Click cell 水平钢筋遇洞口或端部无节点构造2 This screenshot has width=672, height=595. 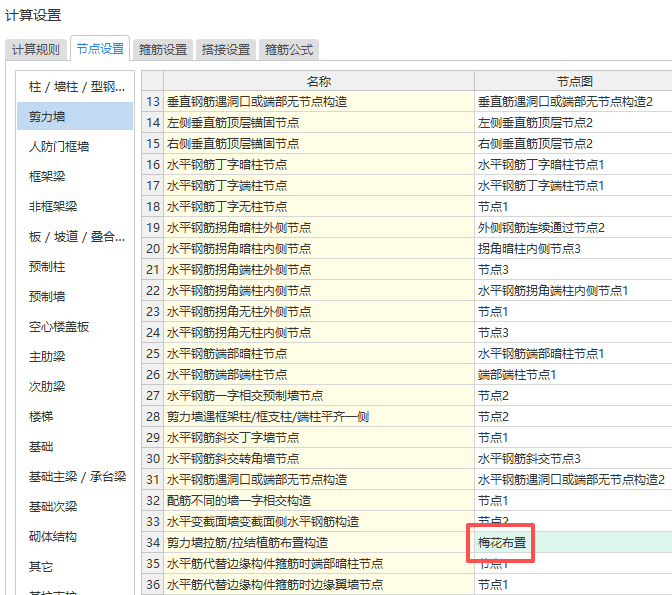[x=573, y=480]
